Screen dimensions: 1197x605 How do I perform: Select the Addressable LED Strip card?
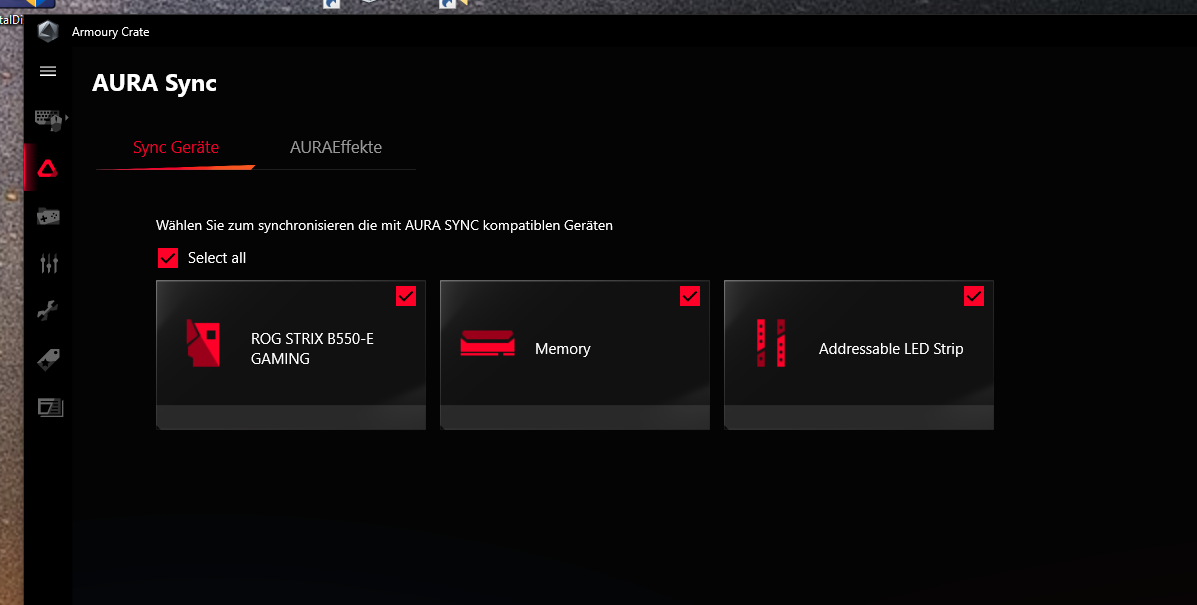click(x=859, y=355)
